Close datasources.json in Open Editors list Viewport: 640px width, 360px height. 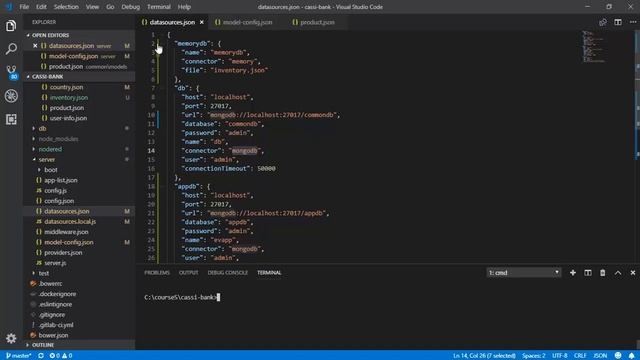pos(35,46)
